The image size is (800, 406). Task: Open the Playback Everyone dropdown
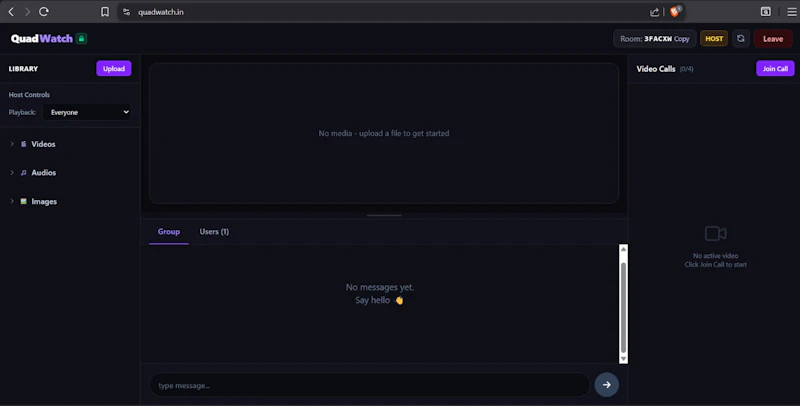click(87, 112)
